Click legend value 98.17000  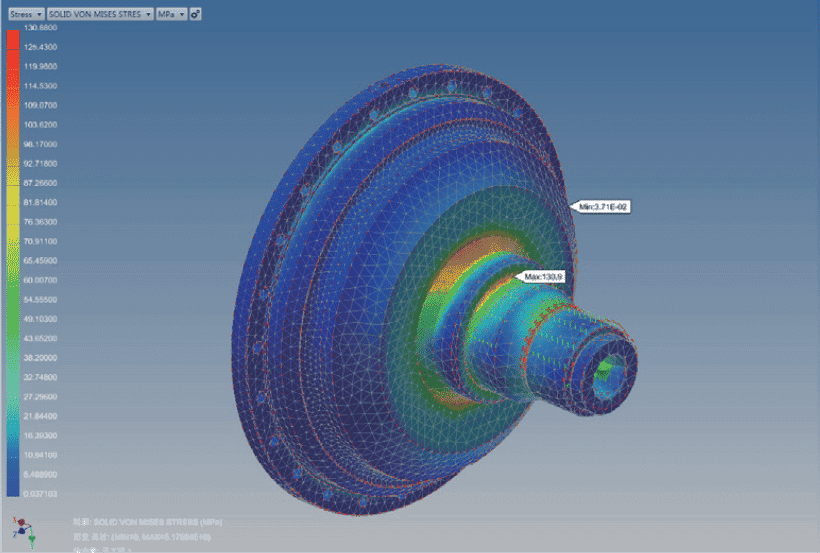(40, 144)
